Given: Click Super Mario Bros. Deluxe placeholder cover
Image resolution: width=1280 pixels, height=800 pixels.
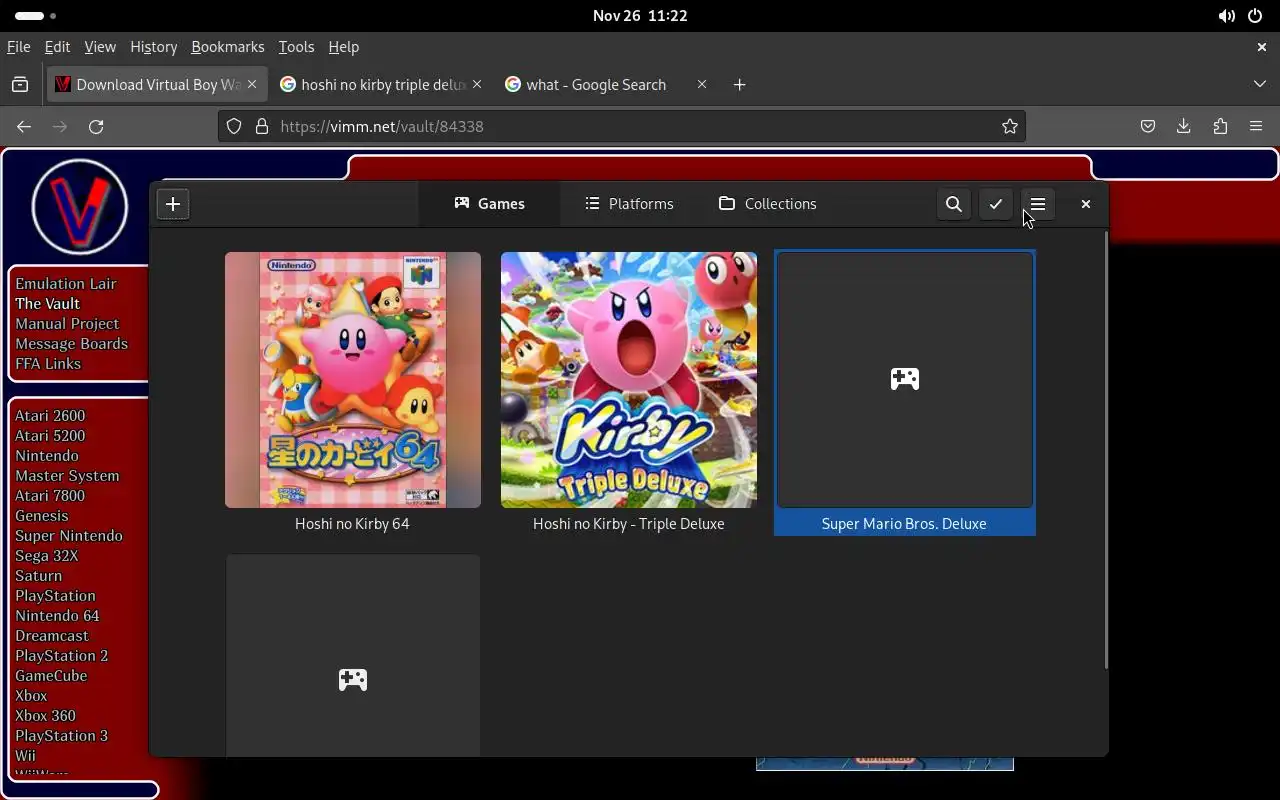Looking at the screenshot, I should pos(905,380).
